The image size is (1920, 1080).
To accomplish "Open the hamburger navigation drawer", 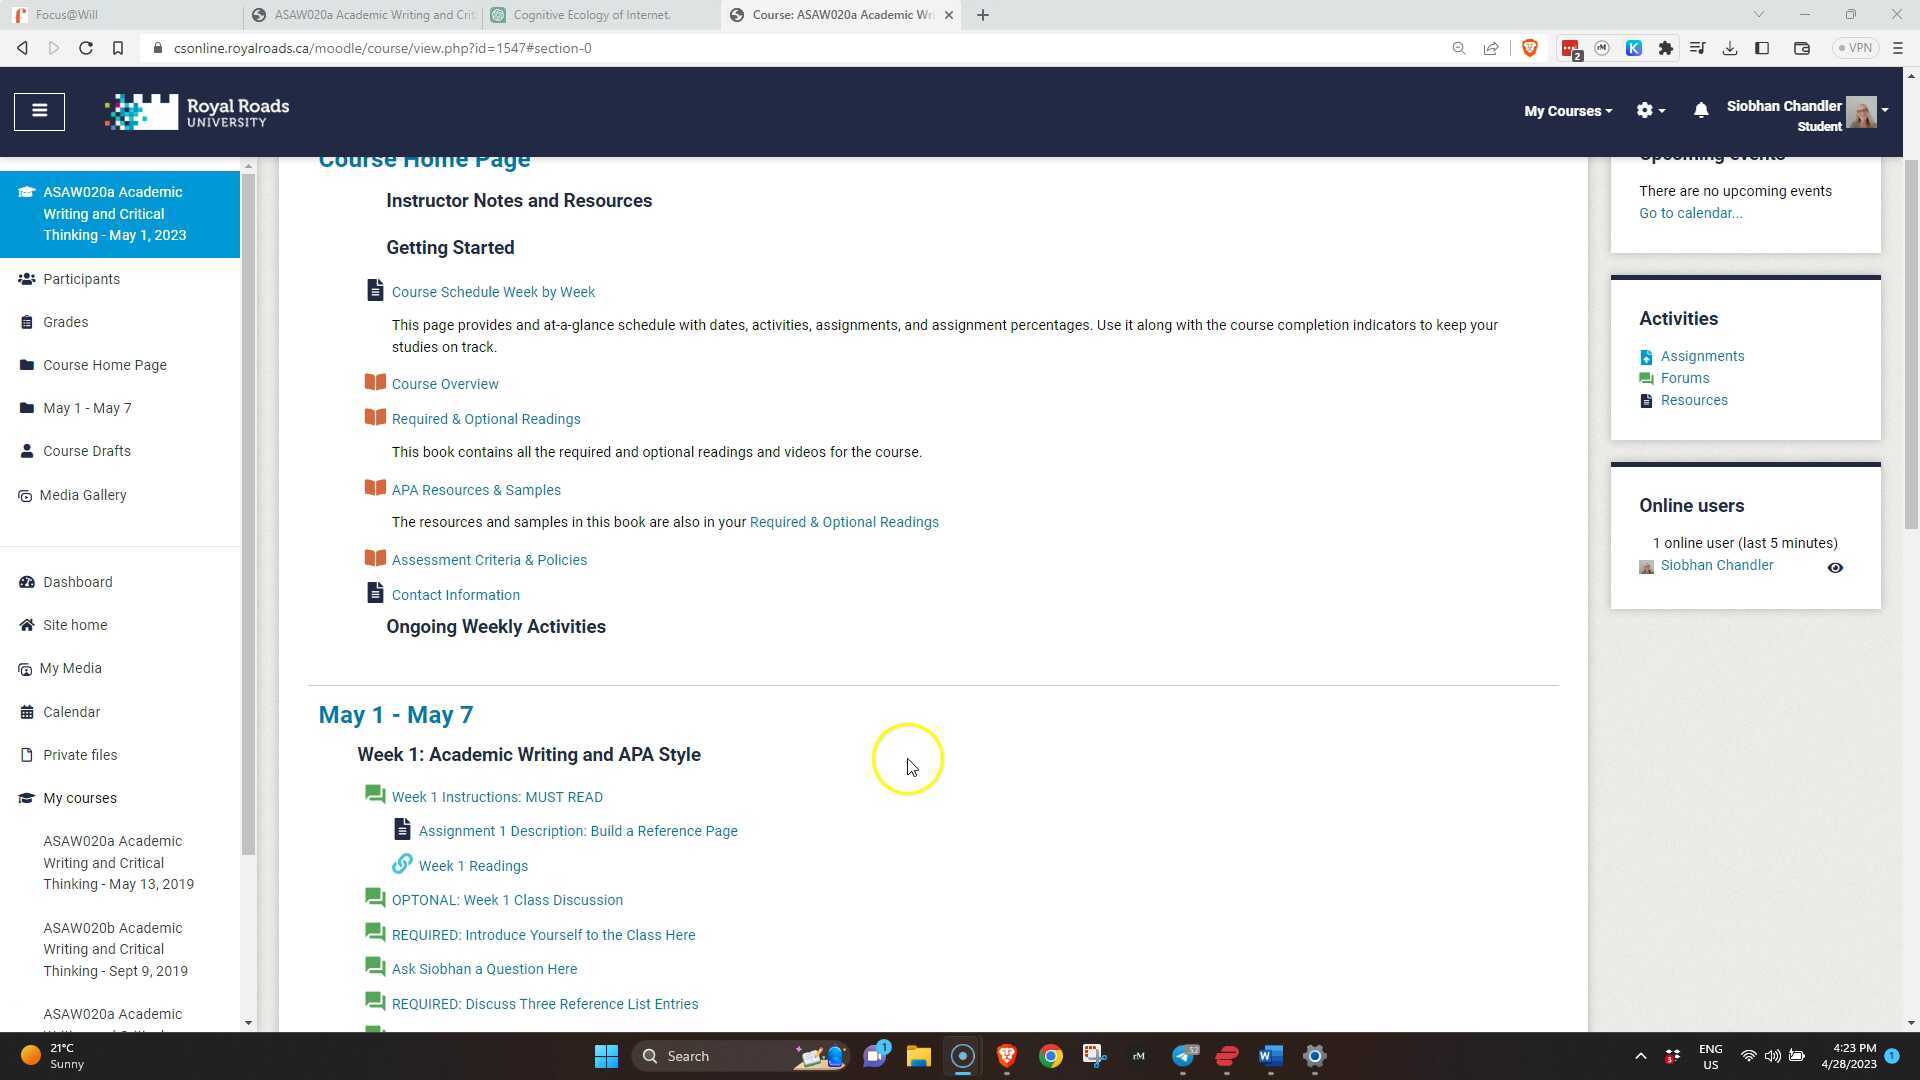I will click(39, 111).
